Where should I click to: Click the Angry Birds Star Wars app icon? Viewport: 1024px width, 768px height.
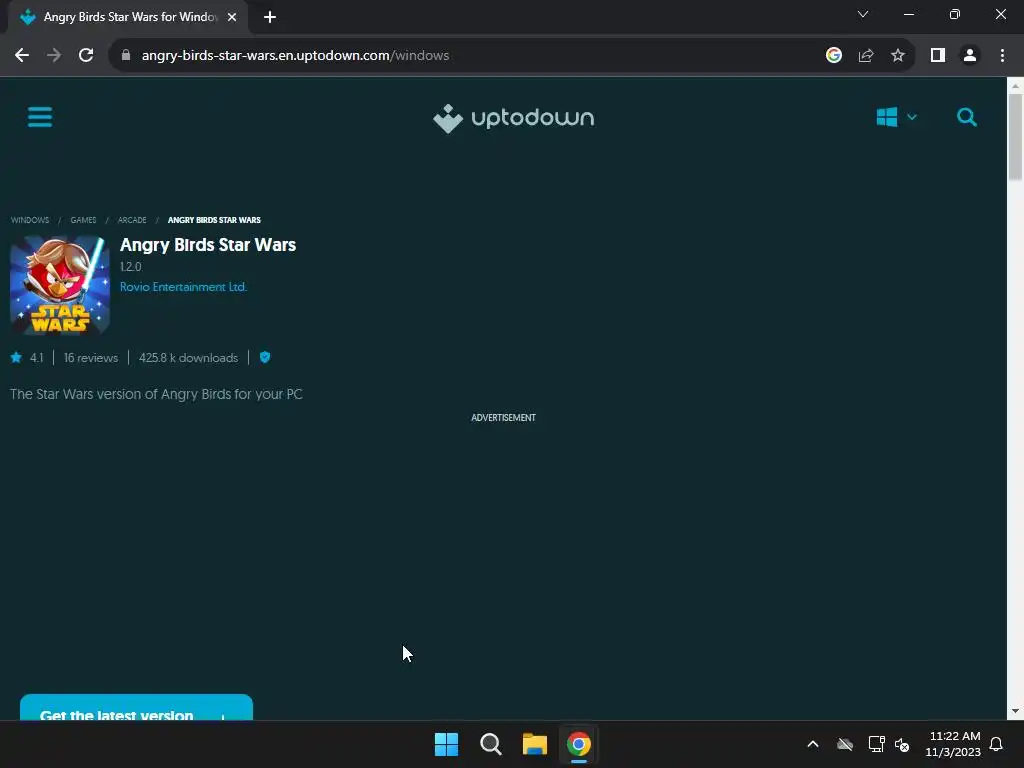point(59,285)
